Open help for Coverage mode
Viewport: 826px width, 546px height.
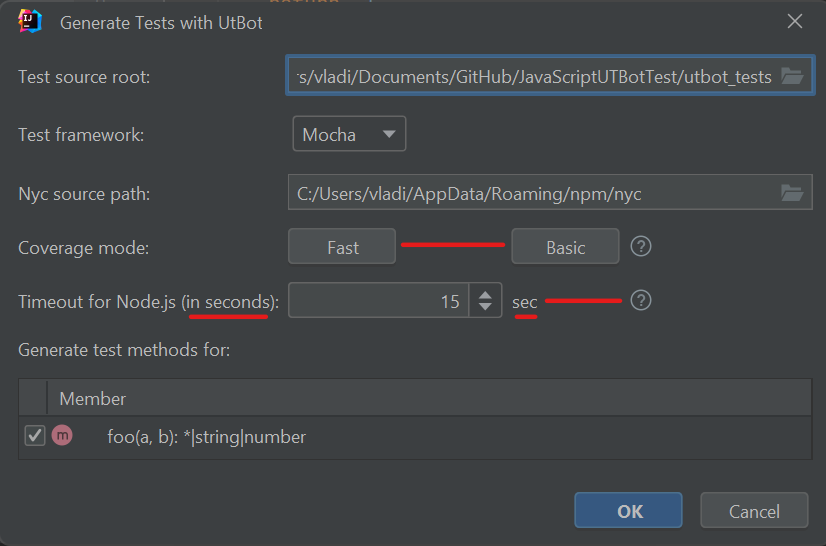[641, 246]
